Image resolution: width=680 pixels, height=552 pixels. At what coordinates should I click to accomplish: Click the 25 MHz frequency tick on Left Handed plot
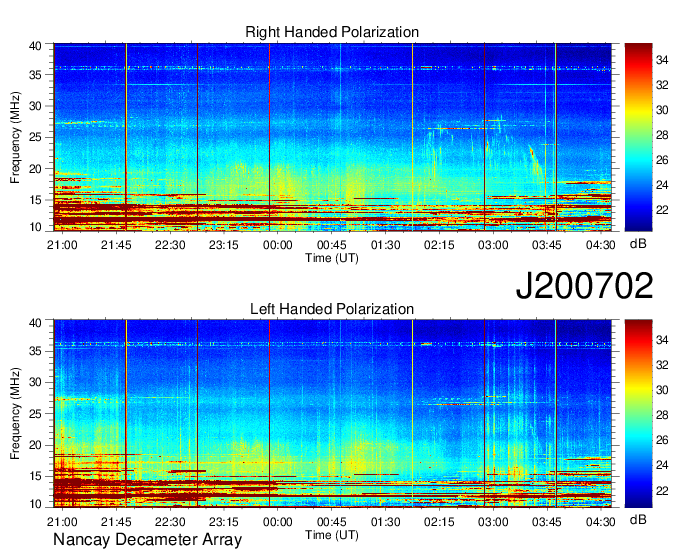click(x=36, y=414)
